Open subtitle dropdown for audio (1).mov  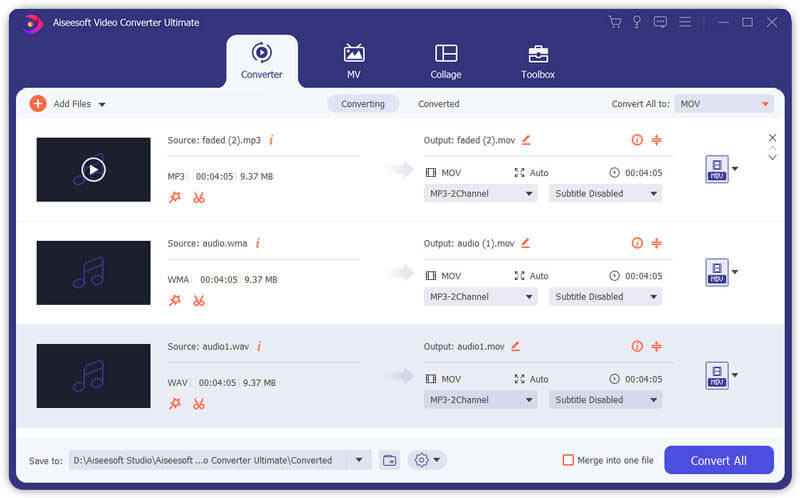(x=605, y=296)
